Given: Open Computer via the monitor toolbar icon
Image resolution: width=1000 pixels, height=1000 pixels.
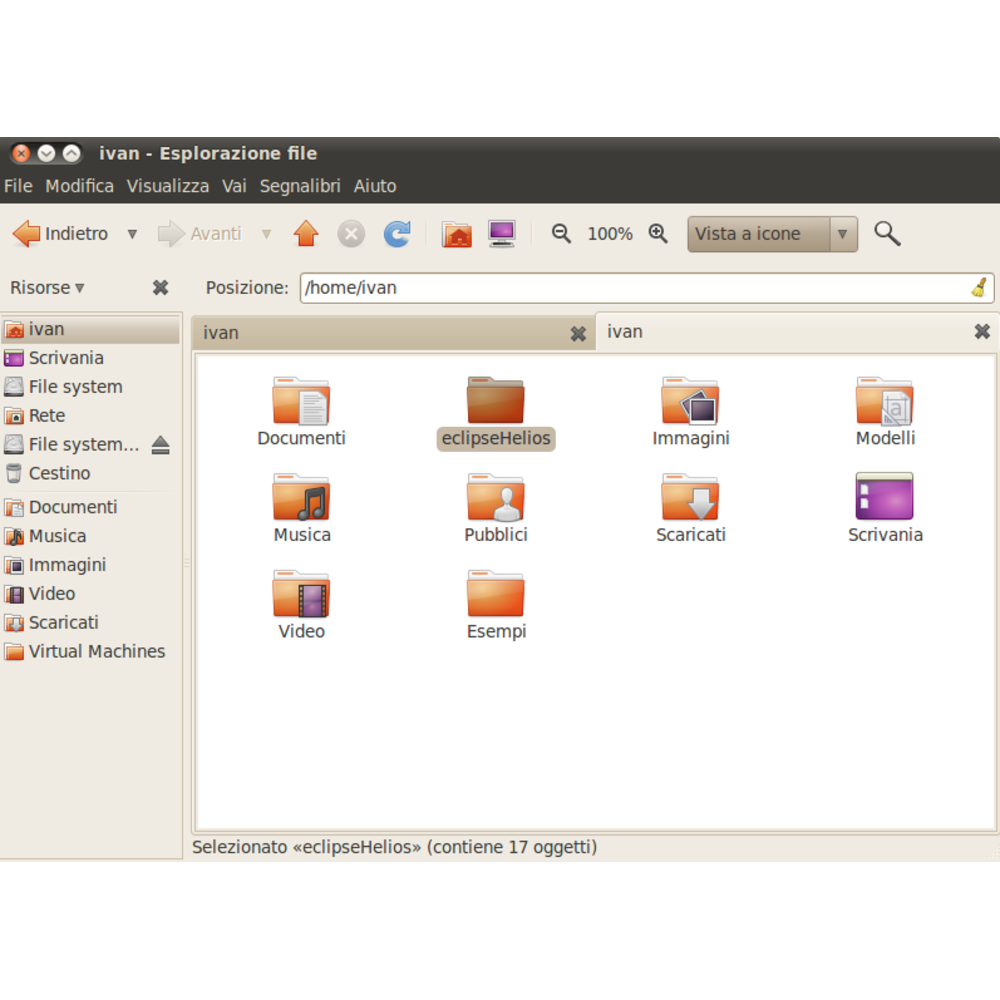Looking at the screenshot, I should 502,234.
